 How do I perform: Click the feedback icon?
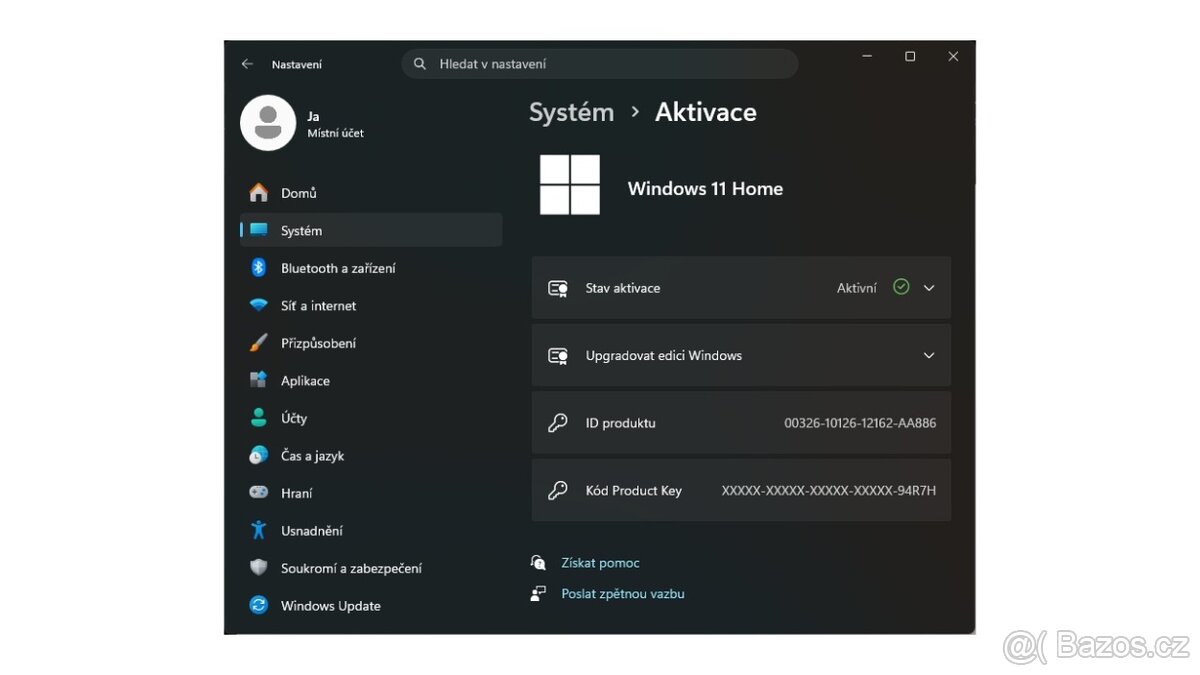coord(539,593)
